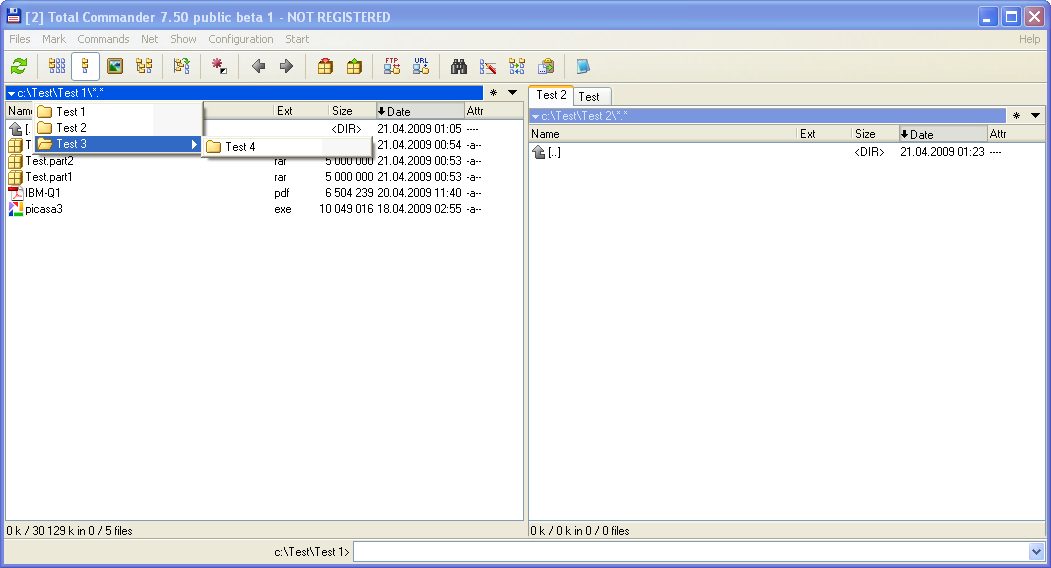This screenshot has width=1051, height=568.
Task: Click the right panel path bar c:\Test\Test 2
Action: pos(767,116)
